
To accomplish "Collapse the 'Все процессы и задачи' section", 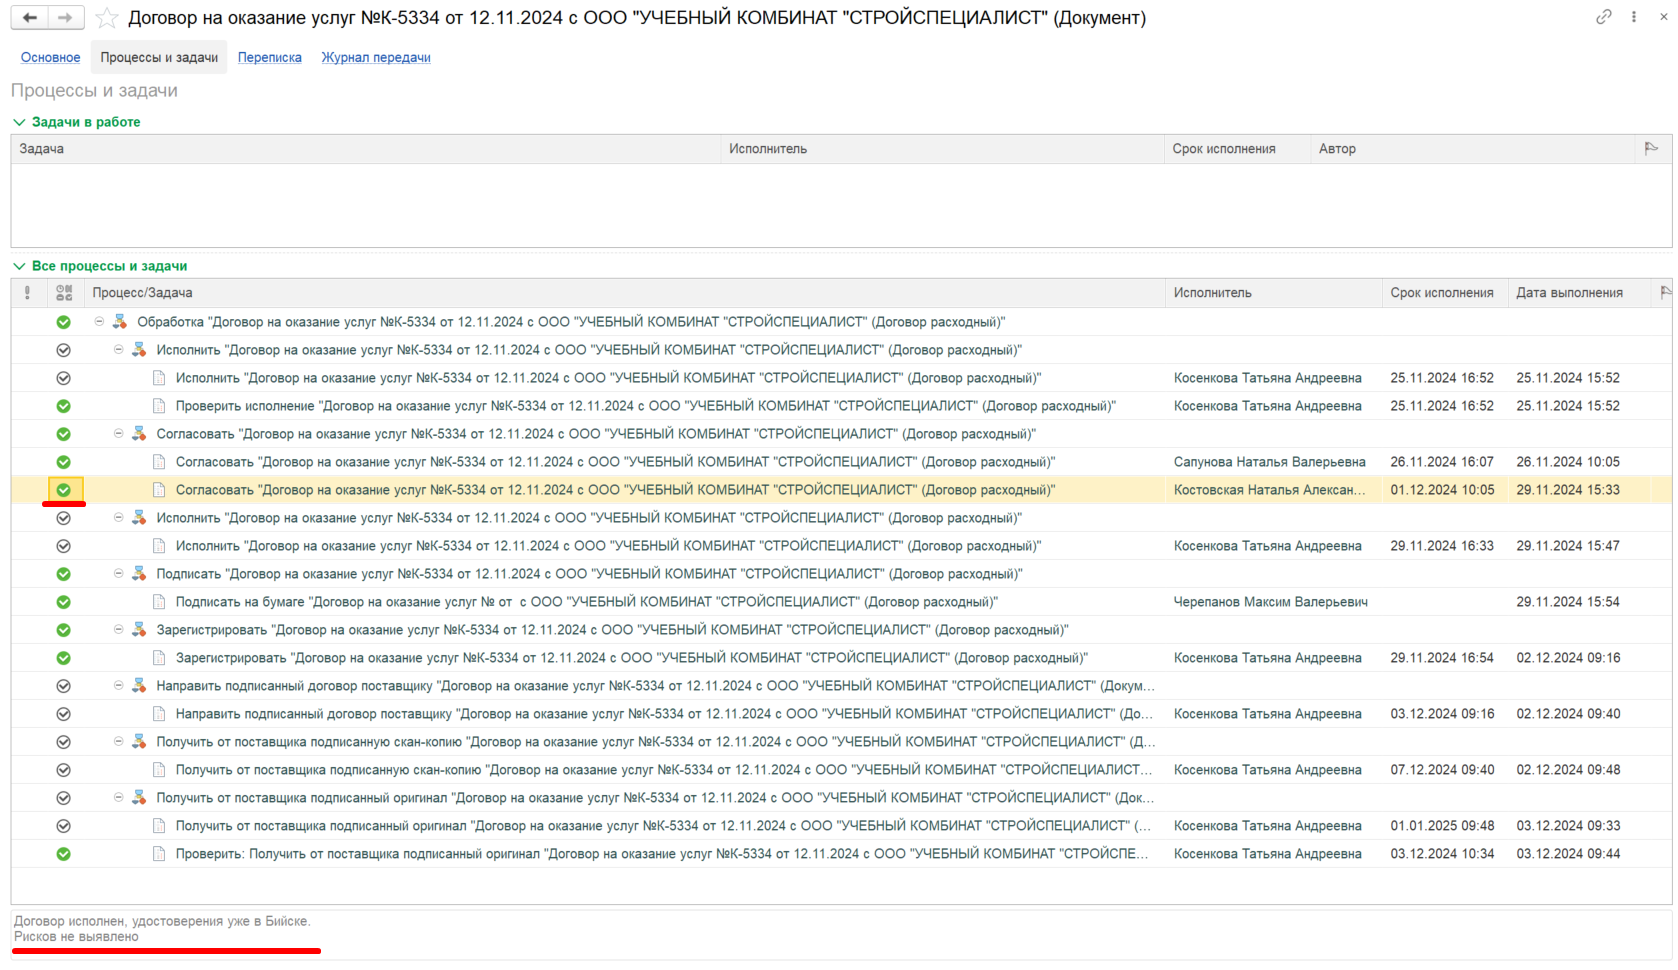I will (x=19, y=266).
